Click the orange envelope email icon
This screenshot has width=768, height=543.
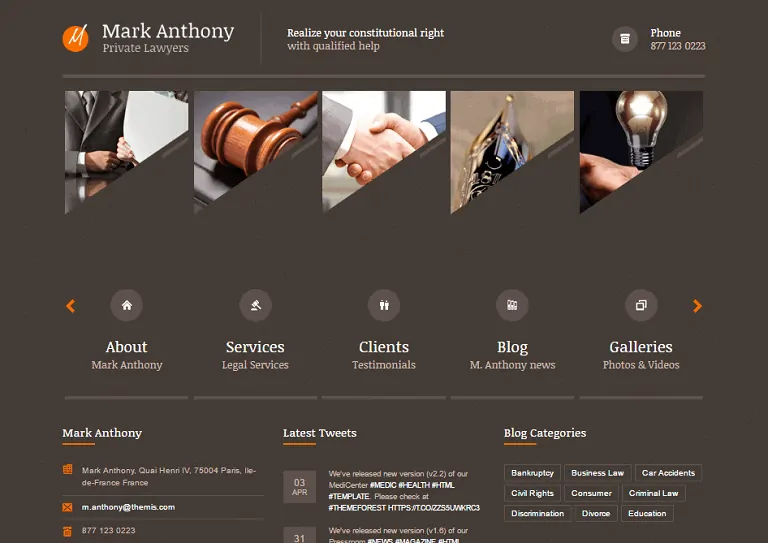(68, 507)
